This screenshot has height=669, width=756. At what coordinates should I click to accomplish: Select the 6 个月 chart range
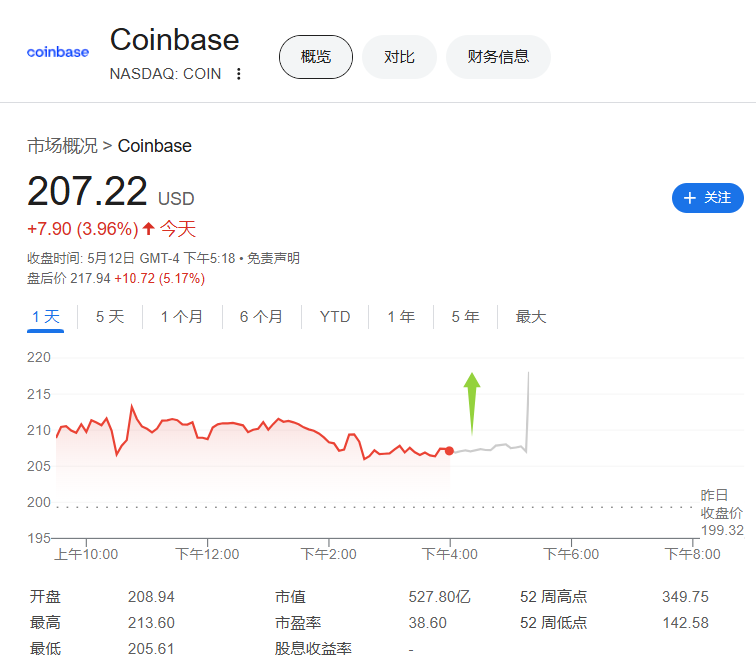tap(261, 317)
